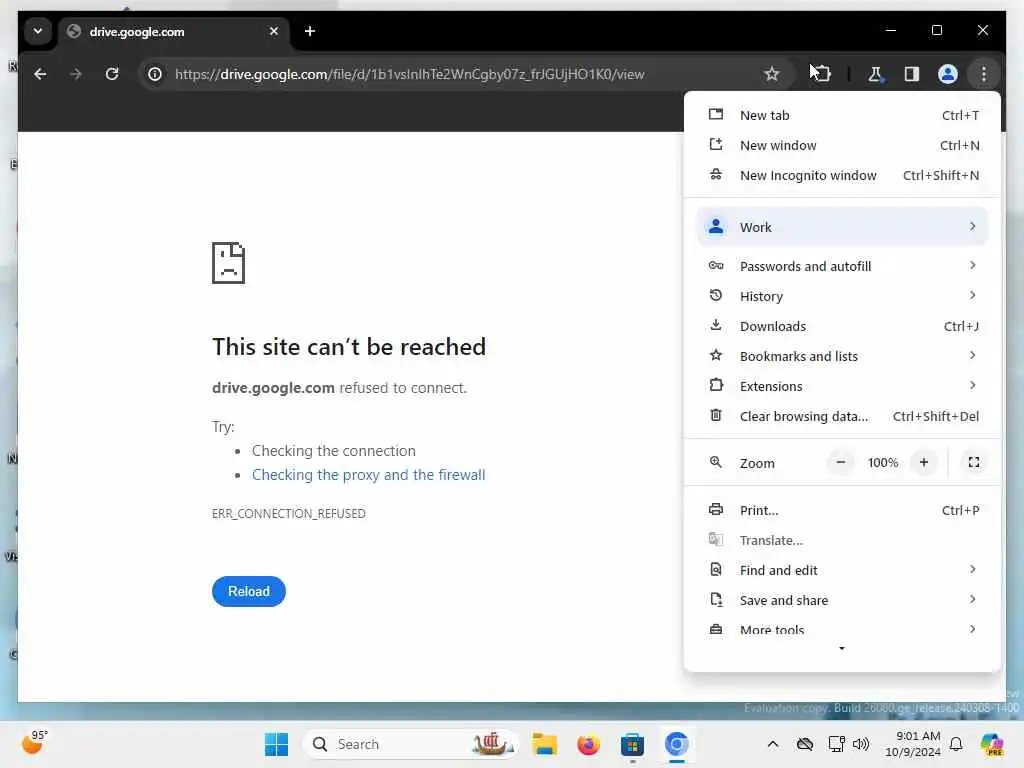Close the drive.google.com tab
This screenshot has height=768, width=1024.
(x=274, y=31)
